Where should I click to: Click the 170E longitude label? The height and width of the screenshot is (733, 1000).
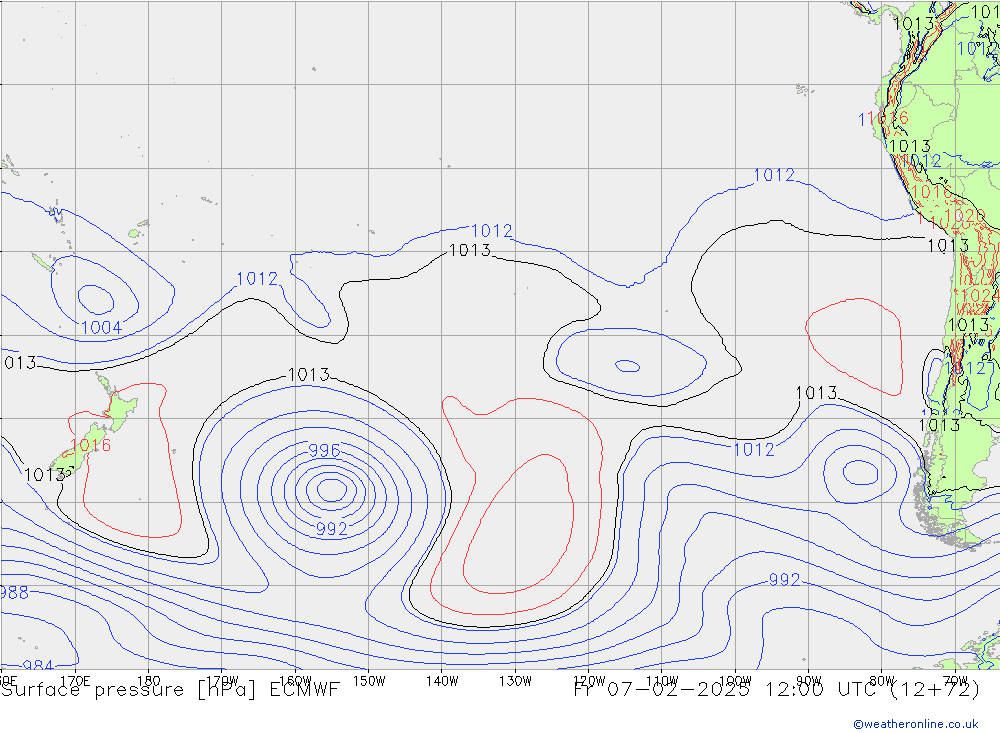[x=75, y=681]
